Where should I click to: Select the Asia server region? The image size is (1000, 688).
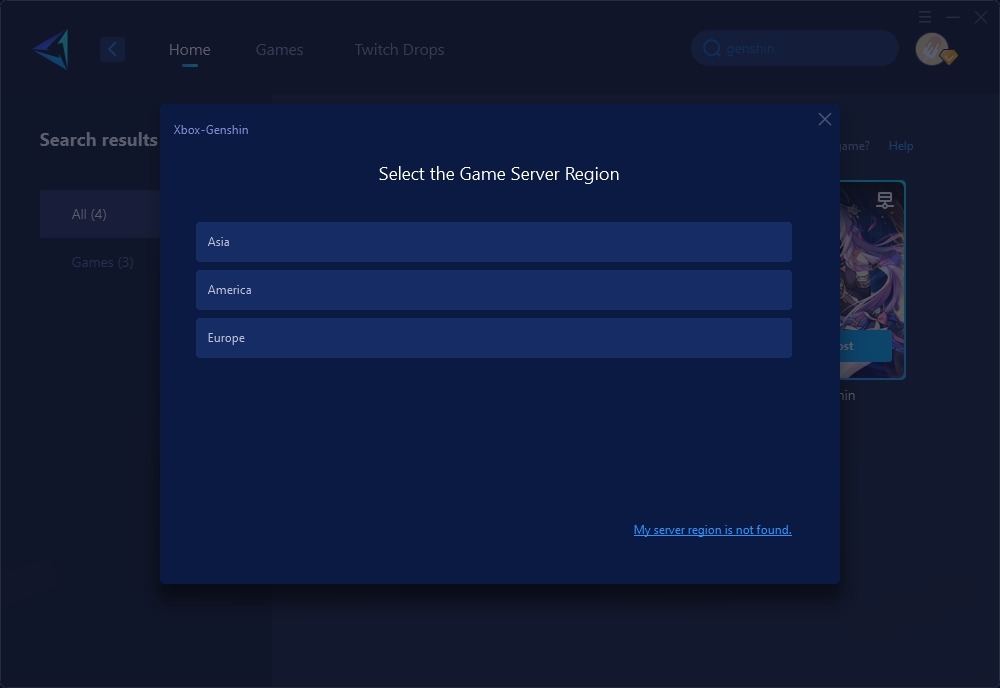[494, 242]
